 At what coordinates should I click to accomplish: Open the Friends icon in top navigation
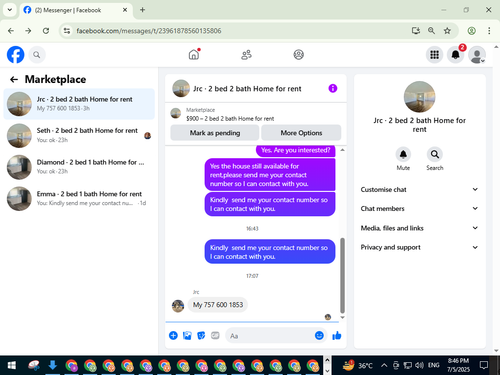[x=246, y=55]
